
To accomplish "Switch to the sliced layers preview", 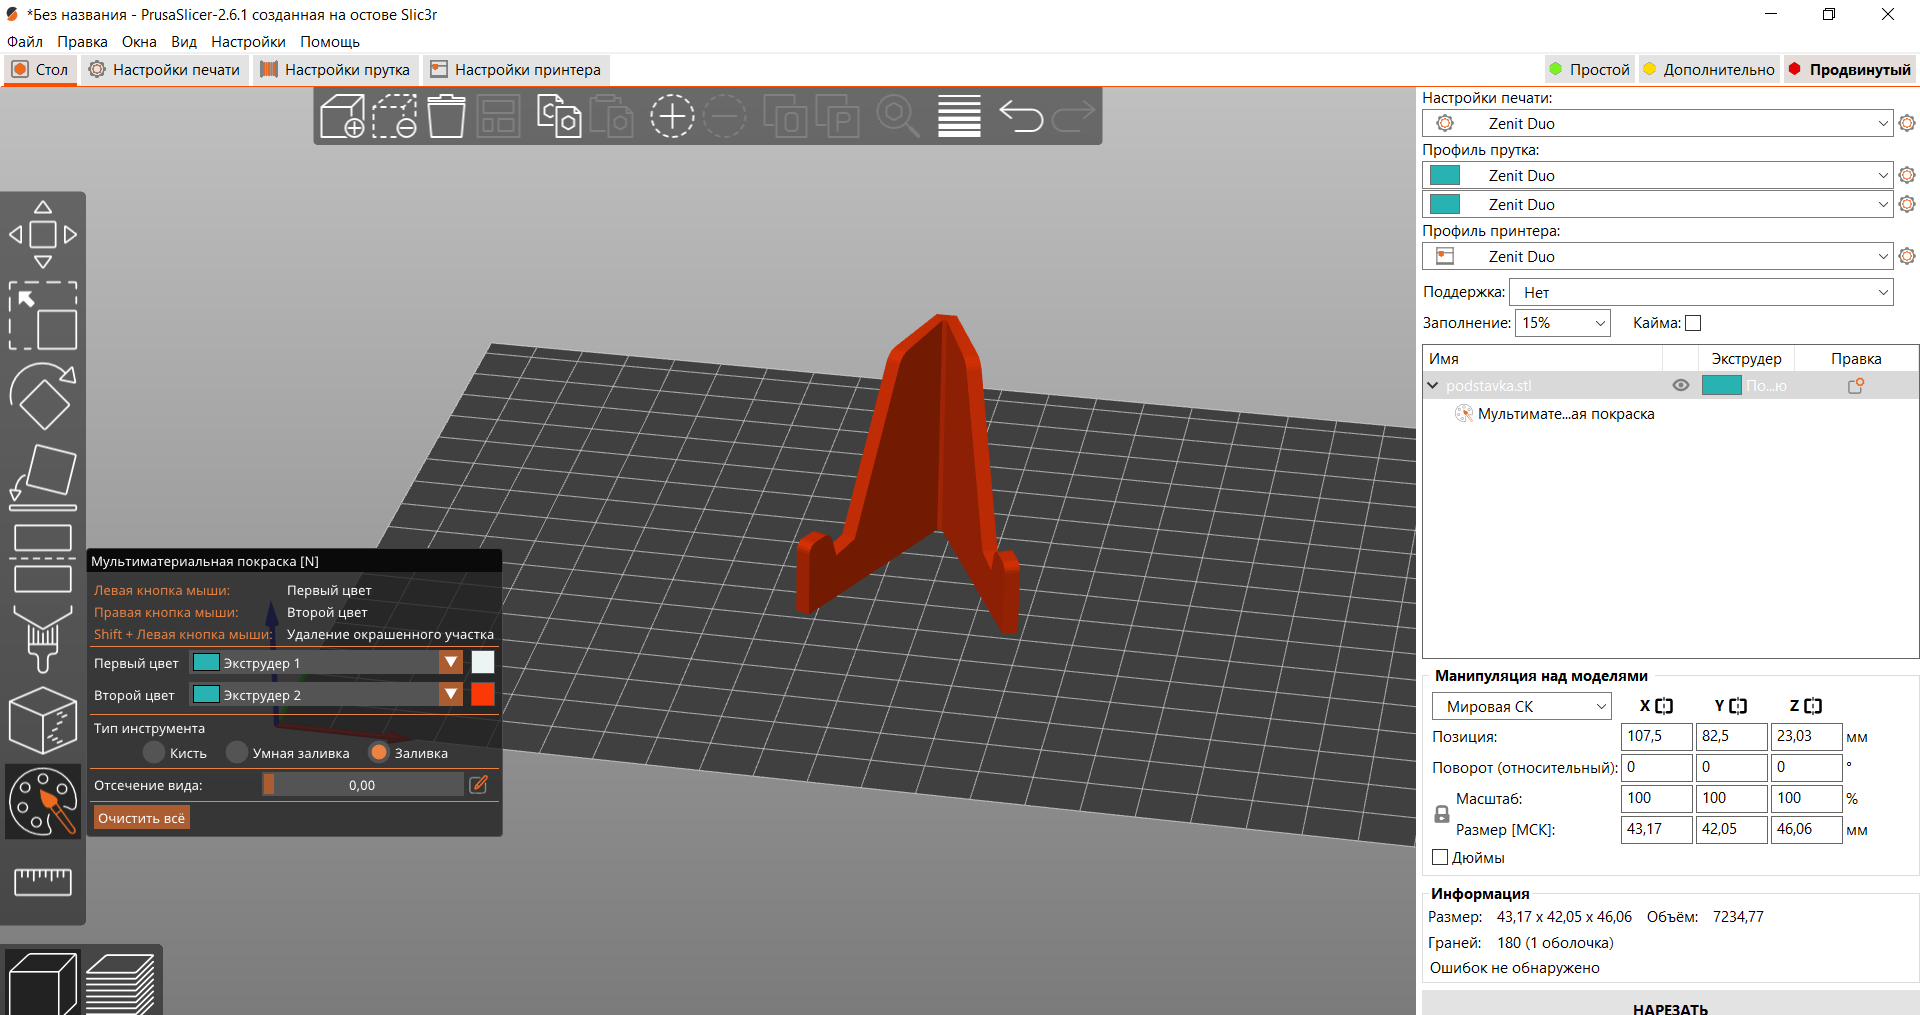I will 120,984.
